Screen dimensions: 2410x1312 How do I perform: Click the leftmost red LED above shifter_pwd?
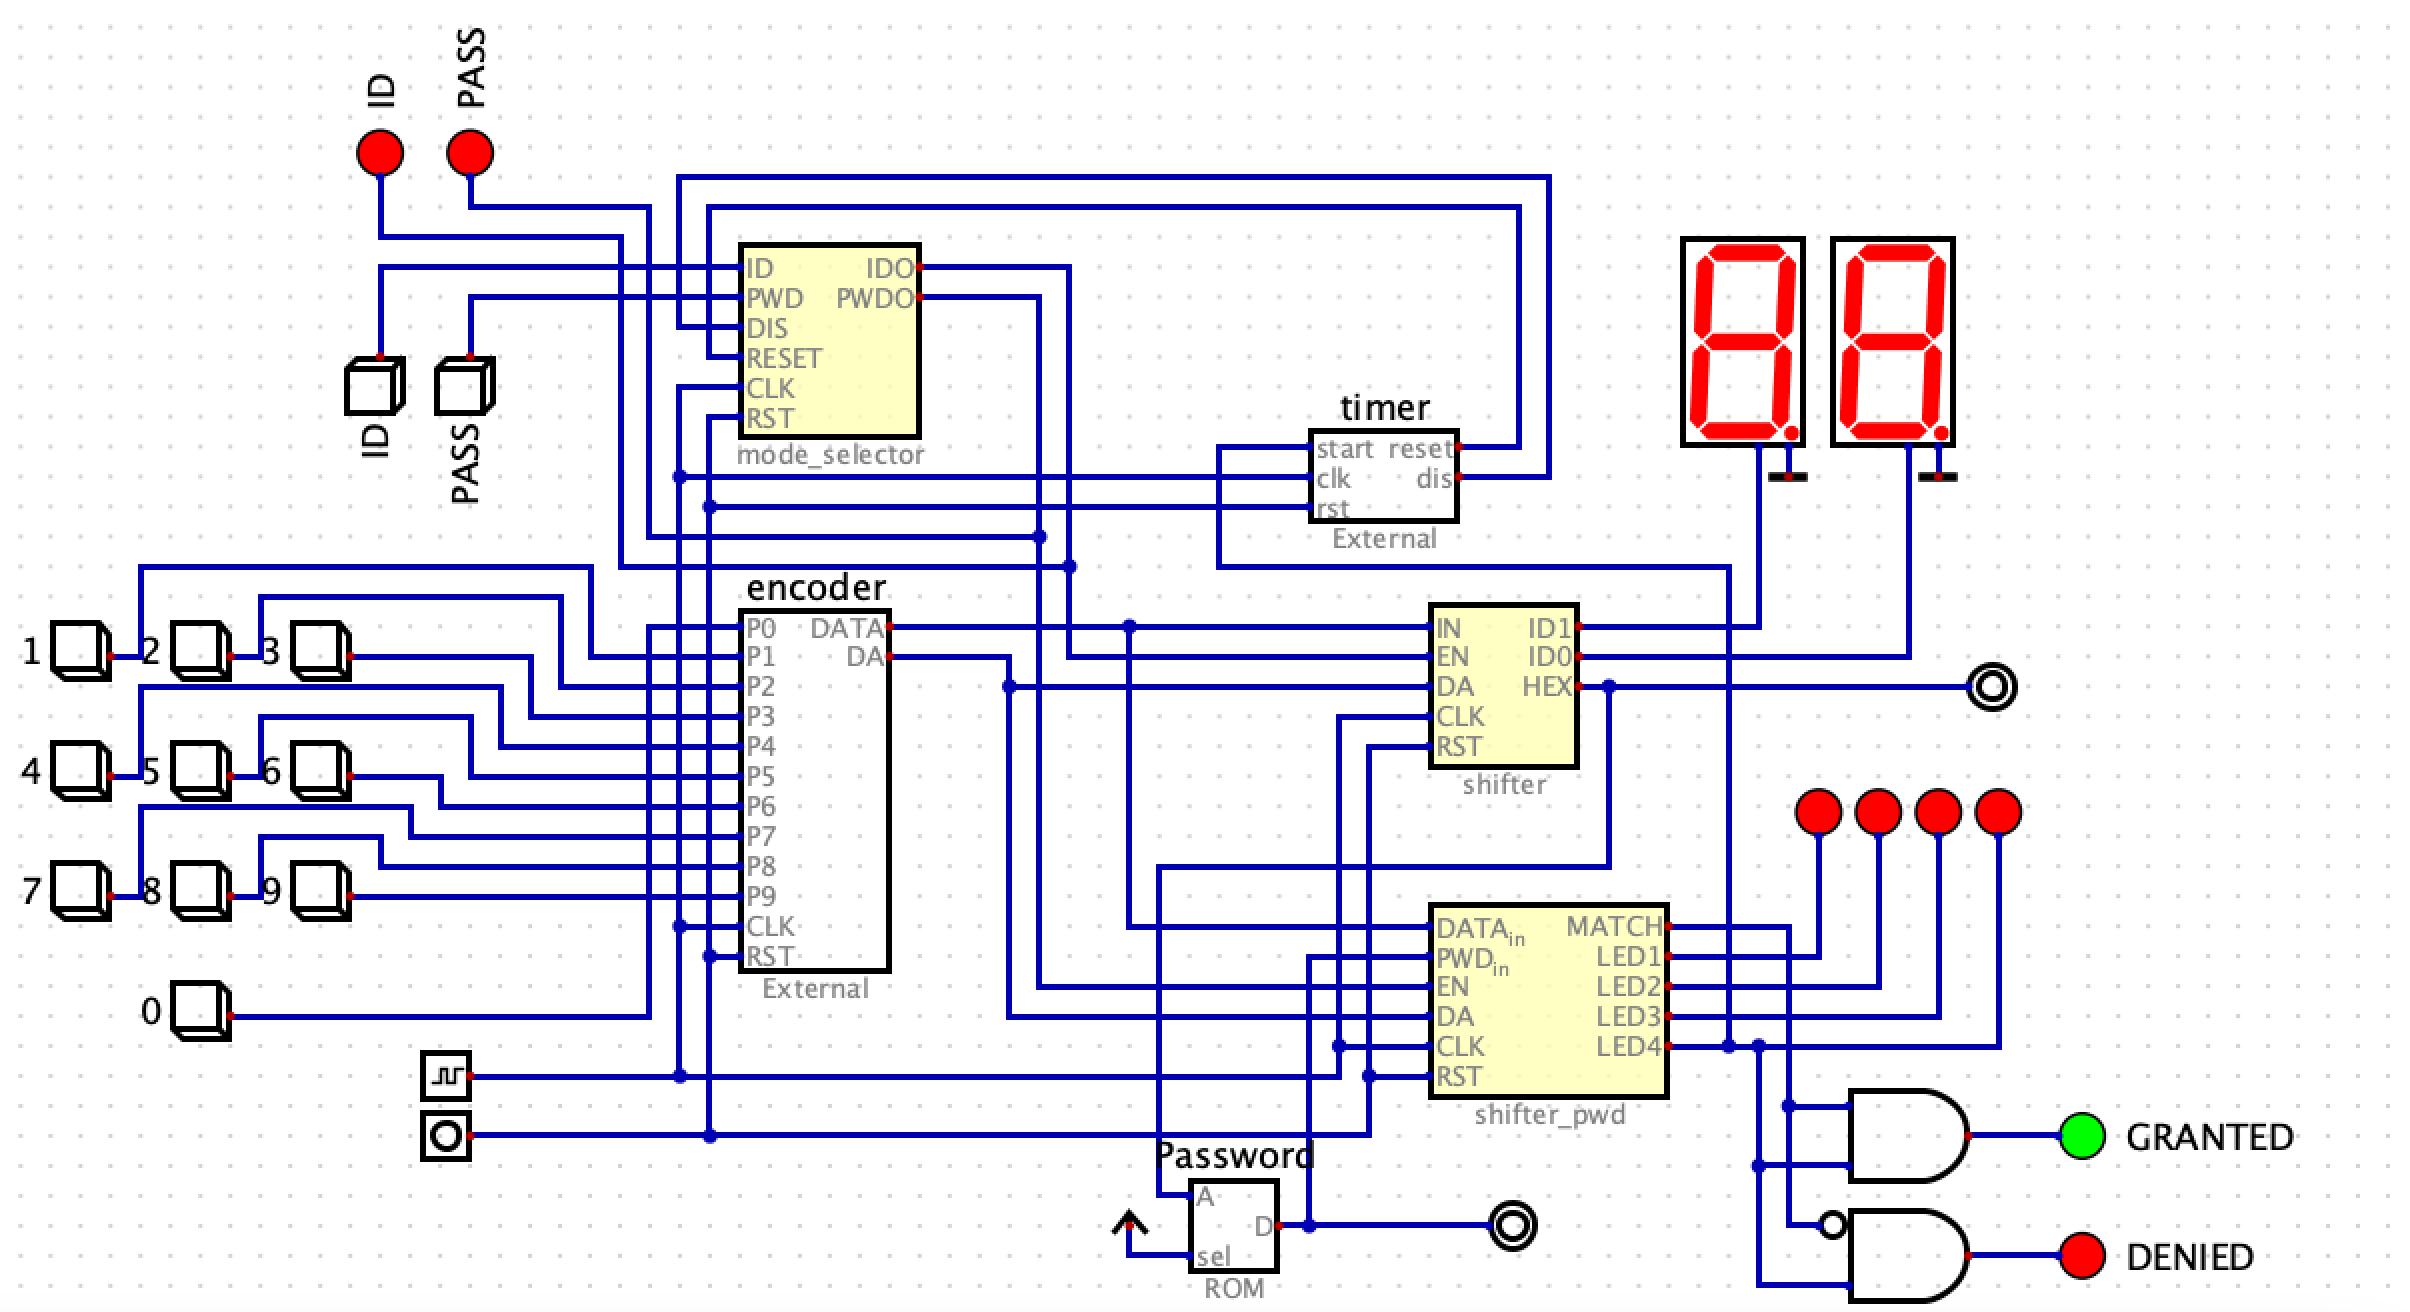pos(1817,811)
